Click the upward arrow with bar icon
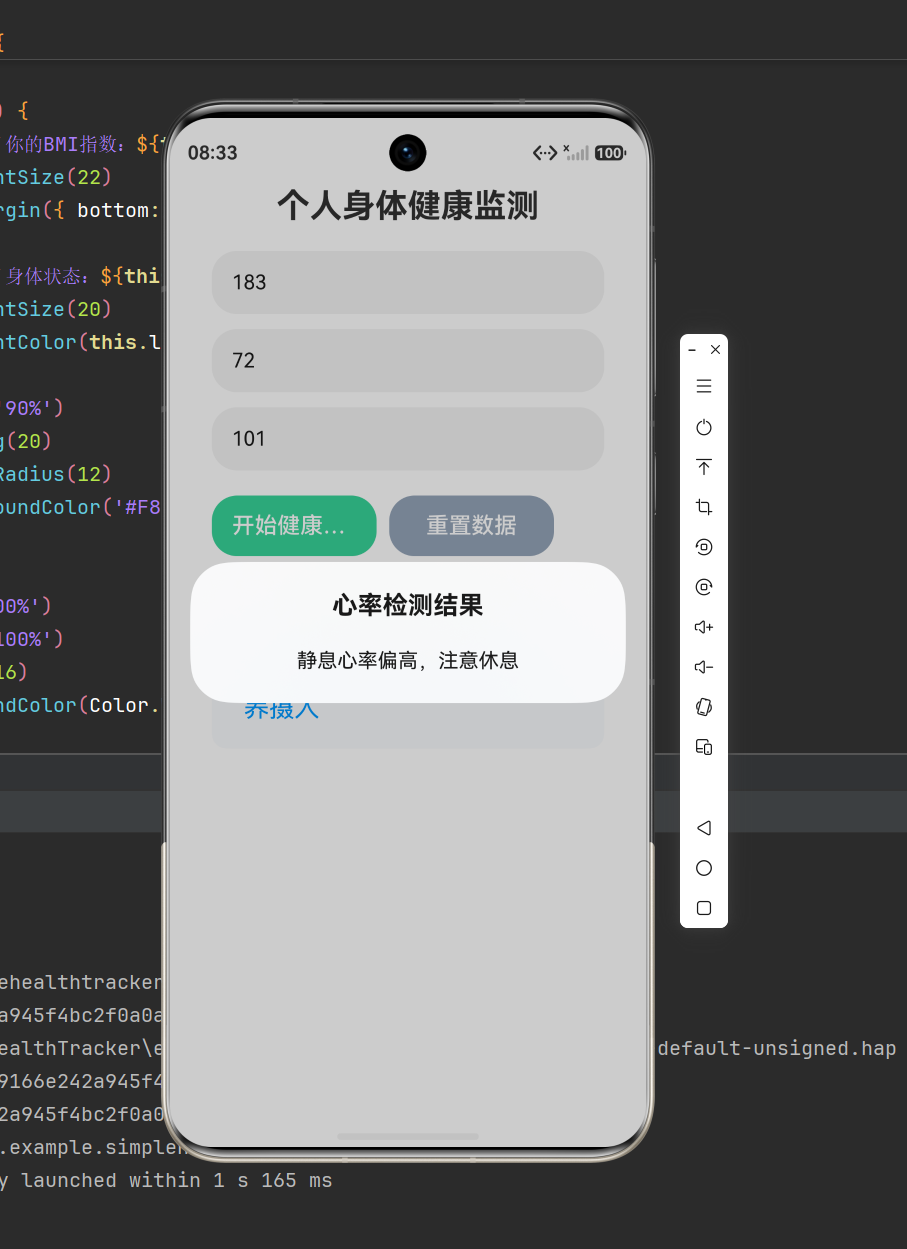The image size is (907, 1249). coord(704,467)
